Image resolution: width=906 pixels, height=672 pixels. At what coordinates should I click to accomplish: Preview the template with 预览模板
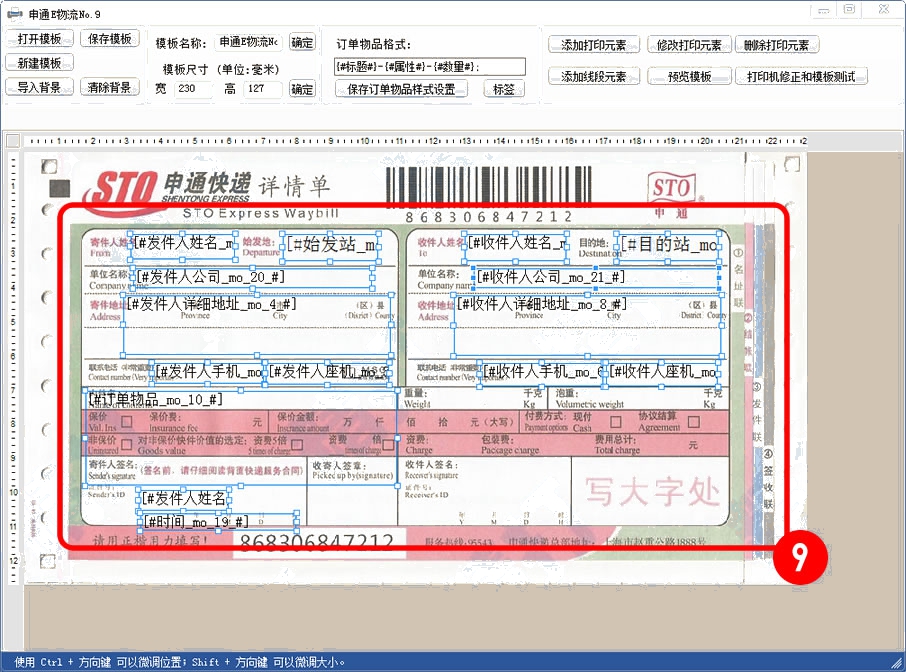pos(689,76)
